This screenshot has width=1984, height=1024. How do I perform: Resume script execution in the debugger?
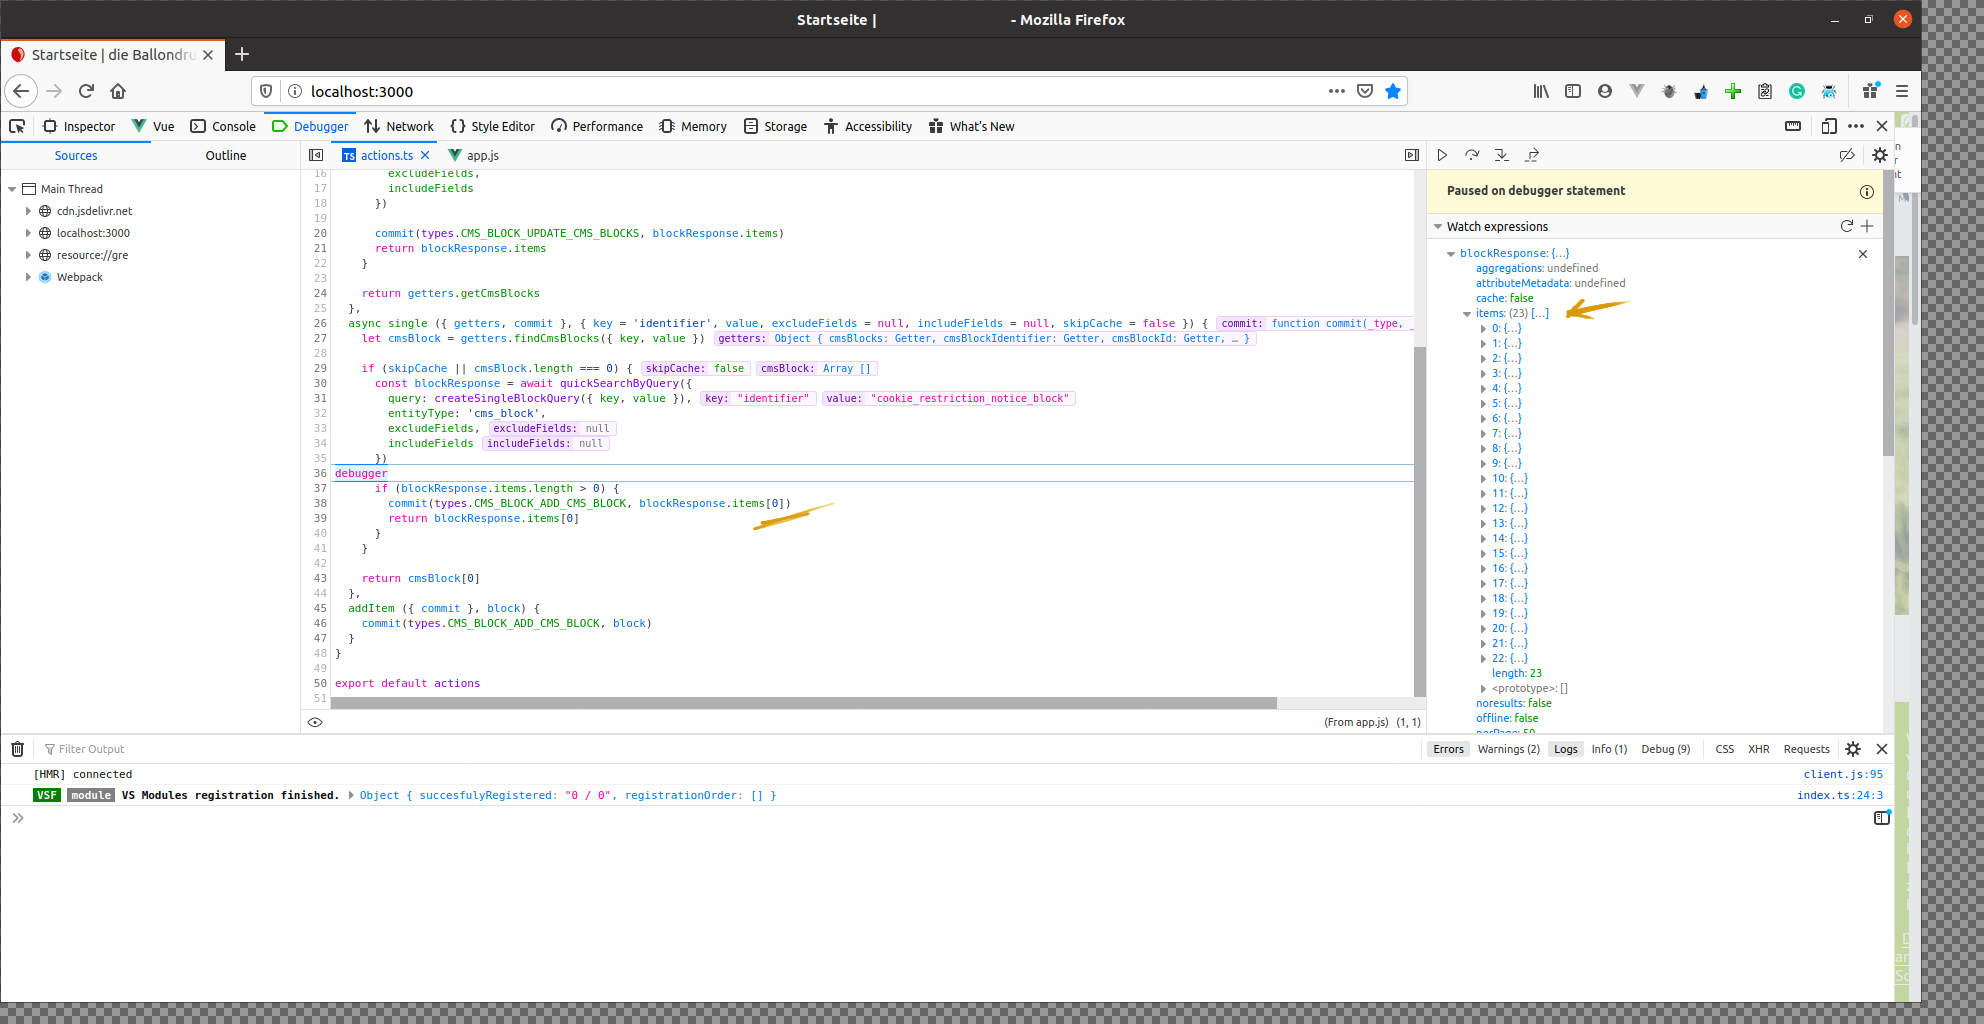1443,155
